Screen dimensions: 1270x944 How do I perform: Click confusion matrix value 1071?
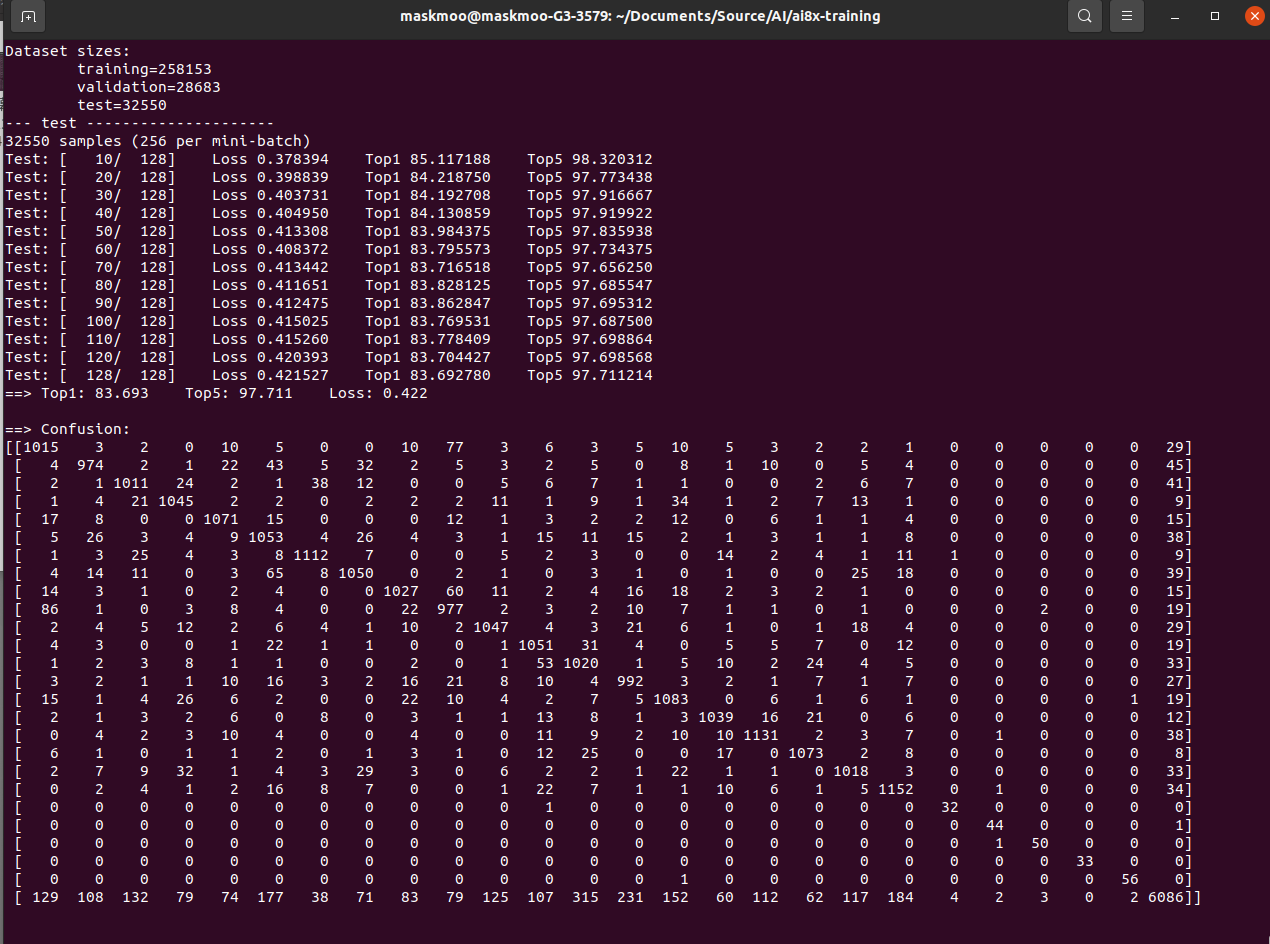[221, 519]
